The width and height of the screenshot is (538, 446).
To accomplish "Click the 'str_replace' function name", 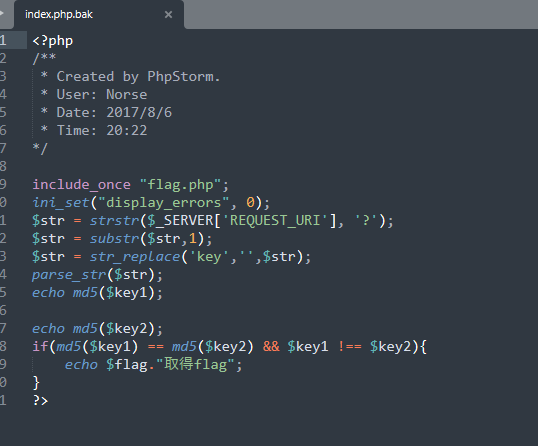I will [x=135, y=256].
